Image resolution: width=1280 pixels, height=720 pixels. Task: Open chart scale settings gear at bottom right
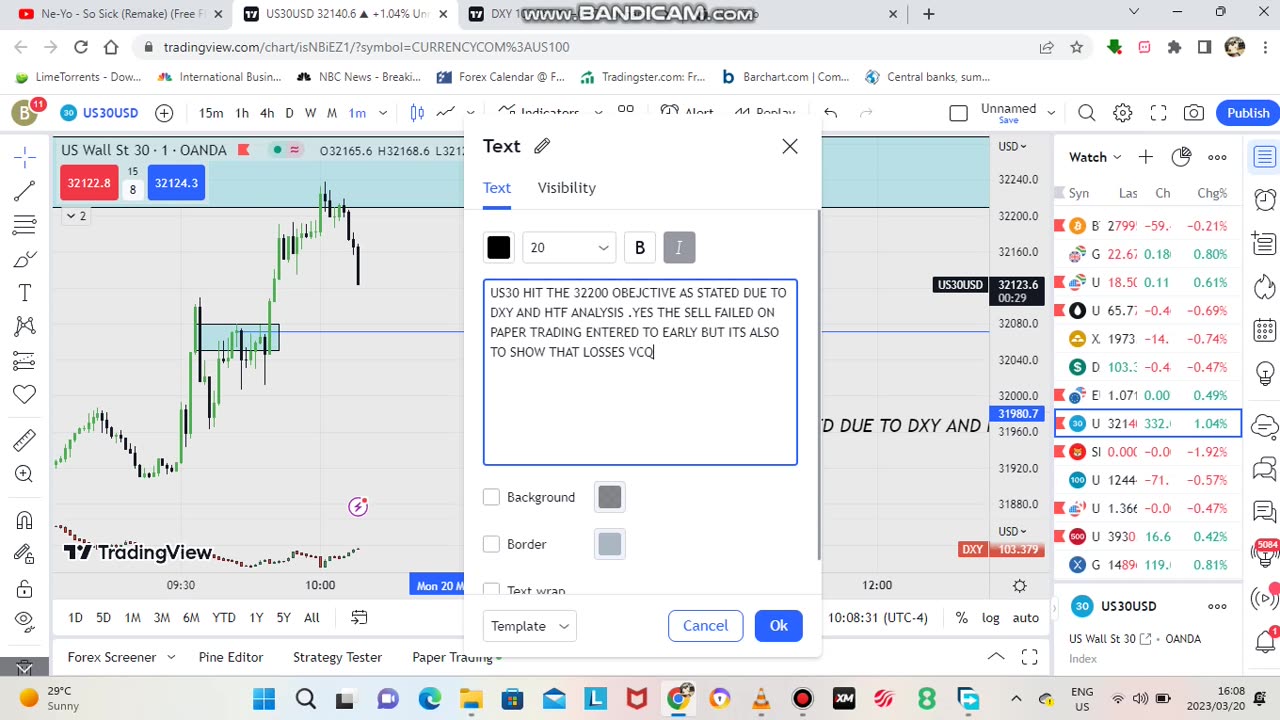click(1019, 585)
